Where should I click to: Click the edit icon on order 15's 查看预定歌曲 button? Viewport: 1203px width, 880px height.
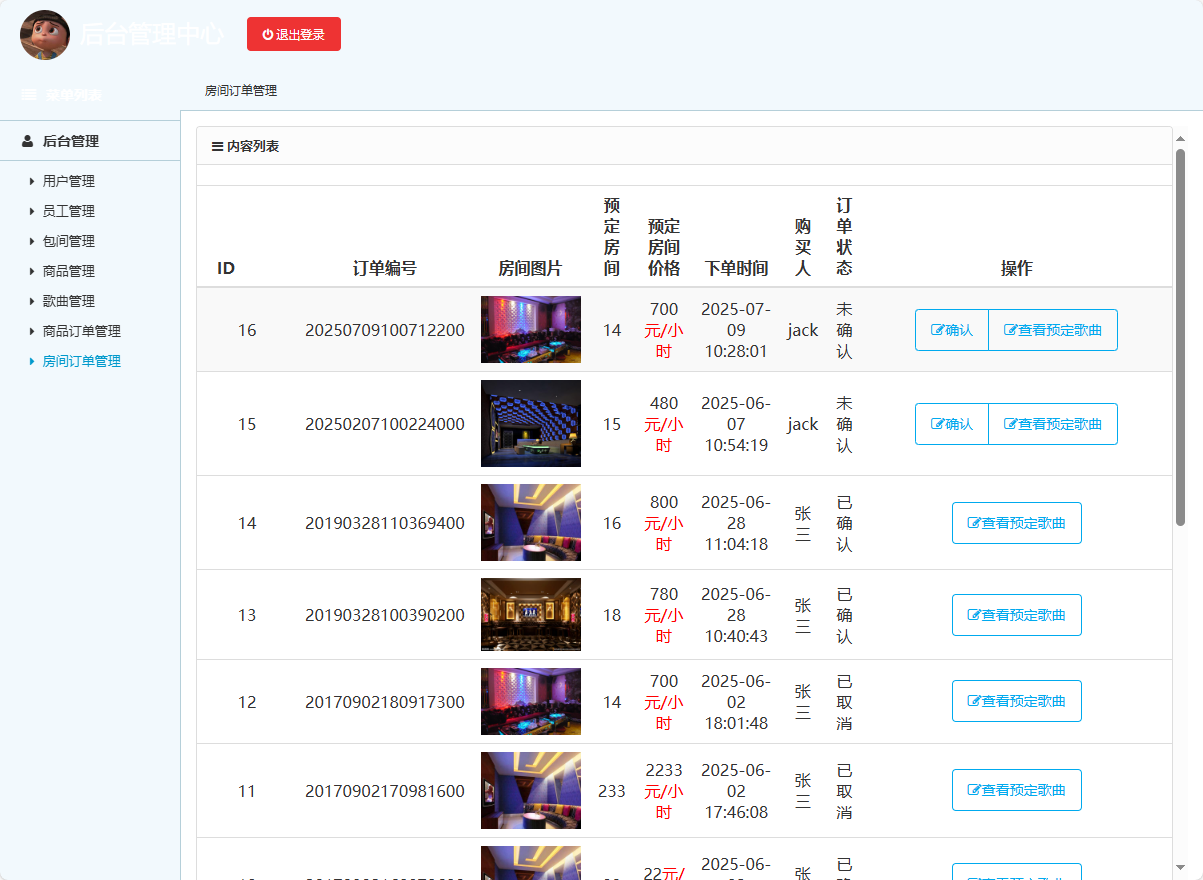pyautogui.click(x=1010, y=423)
